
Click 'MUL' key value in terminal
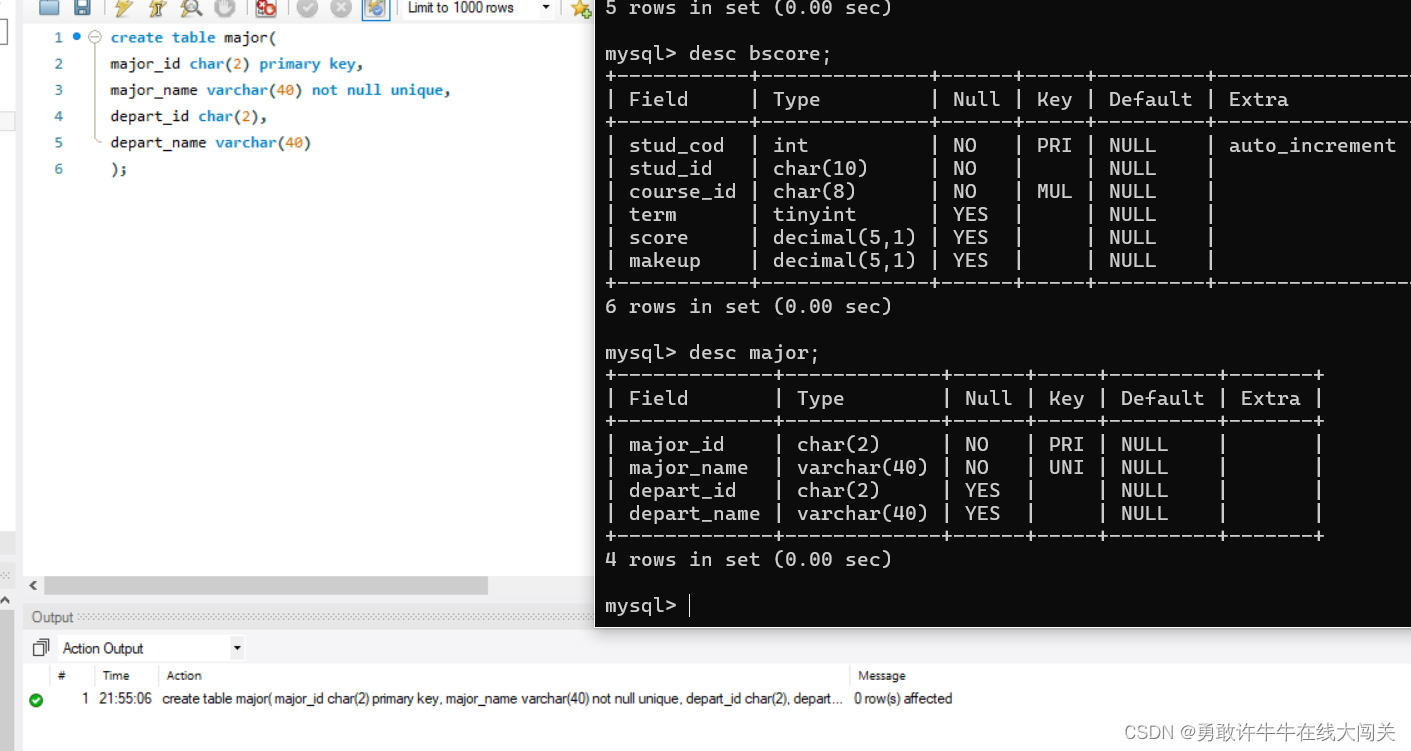coord(1054,191)
